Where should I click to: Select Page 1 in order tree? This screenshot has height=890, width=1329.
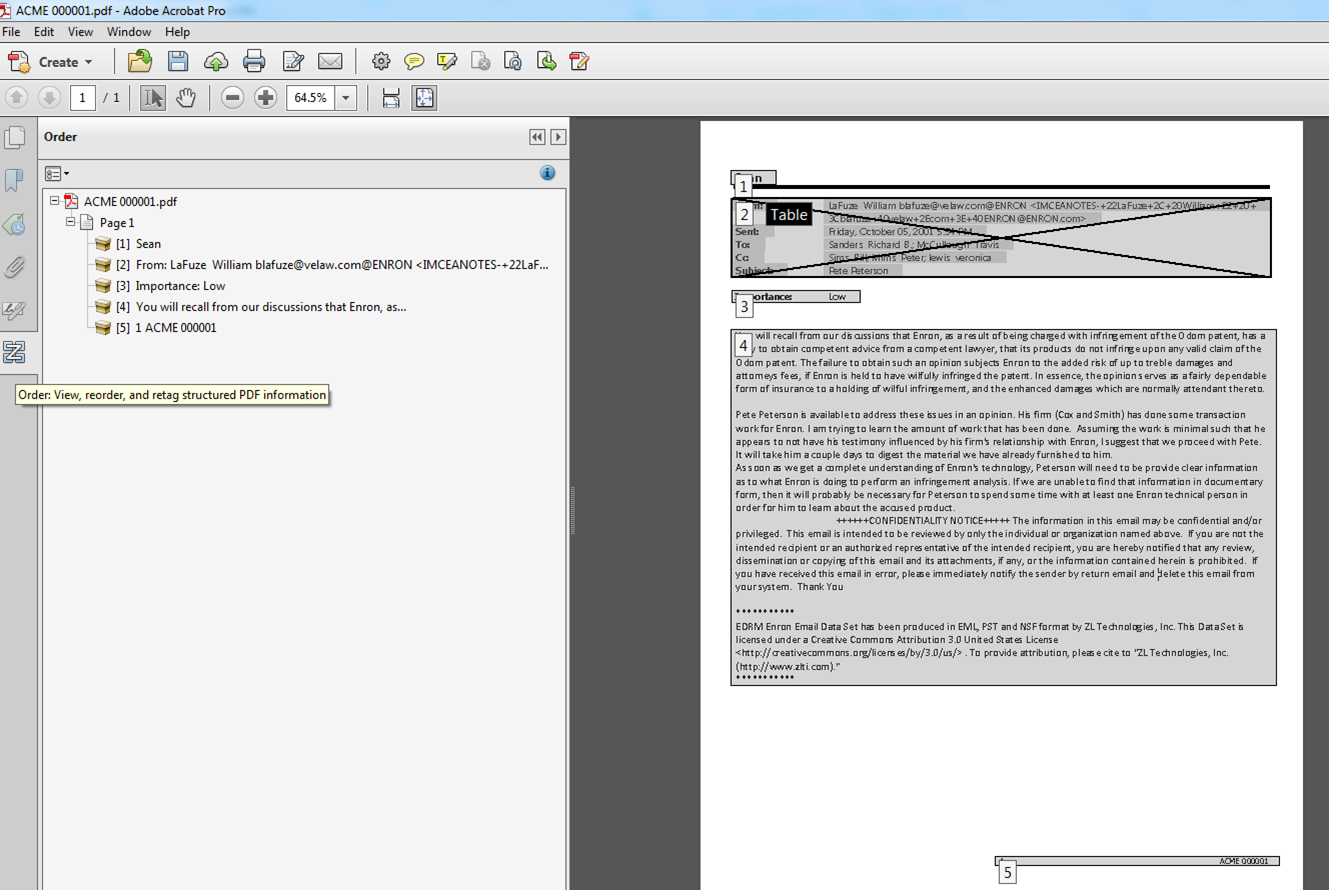pyautogui.click(x=117, y=222)
